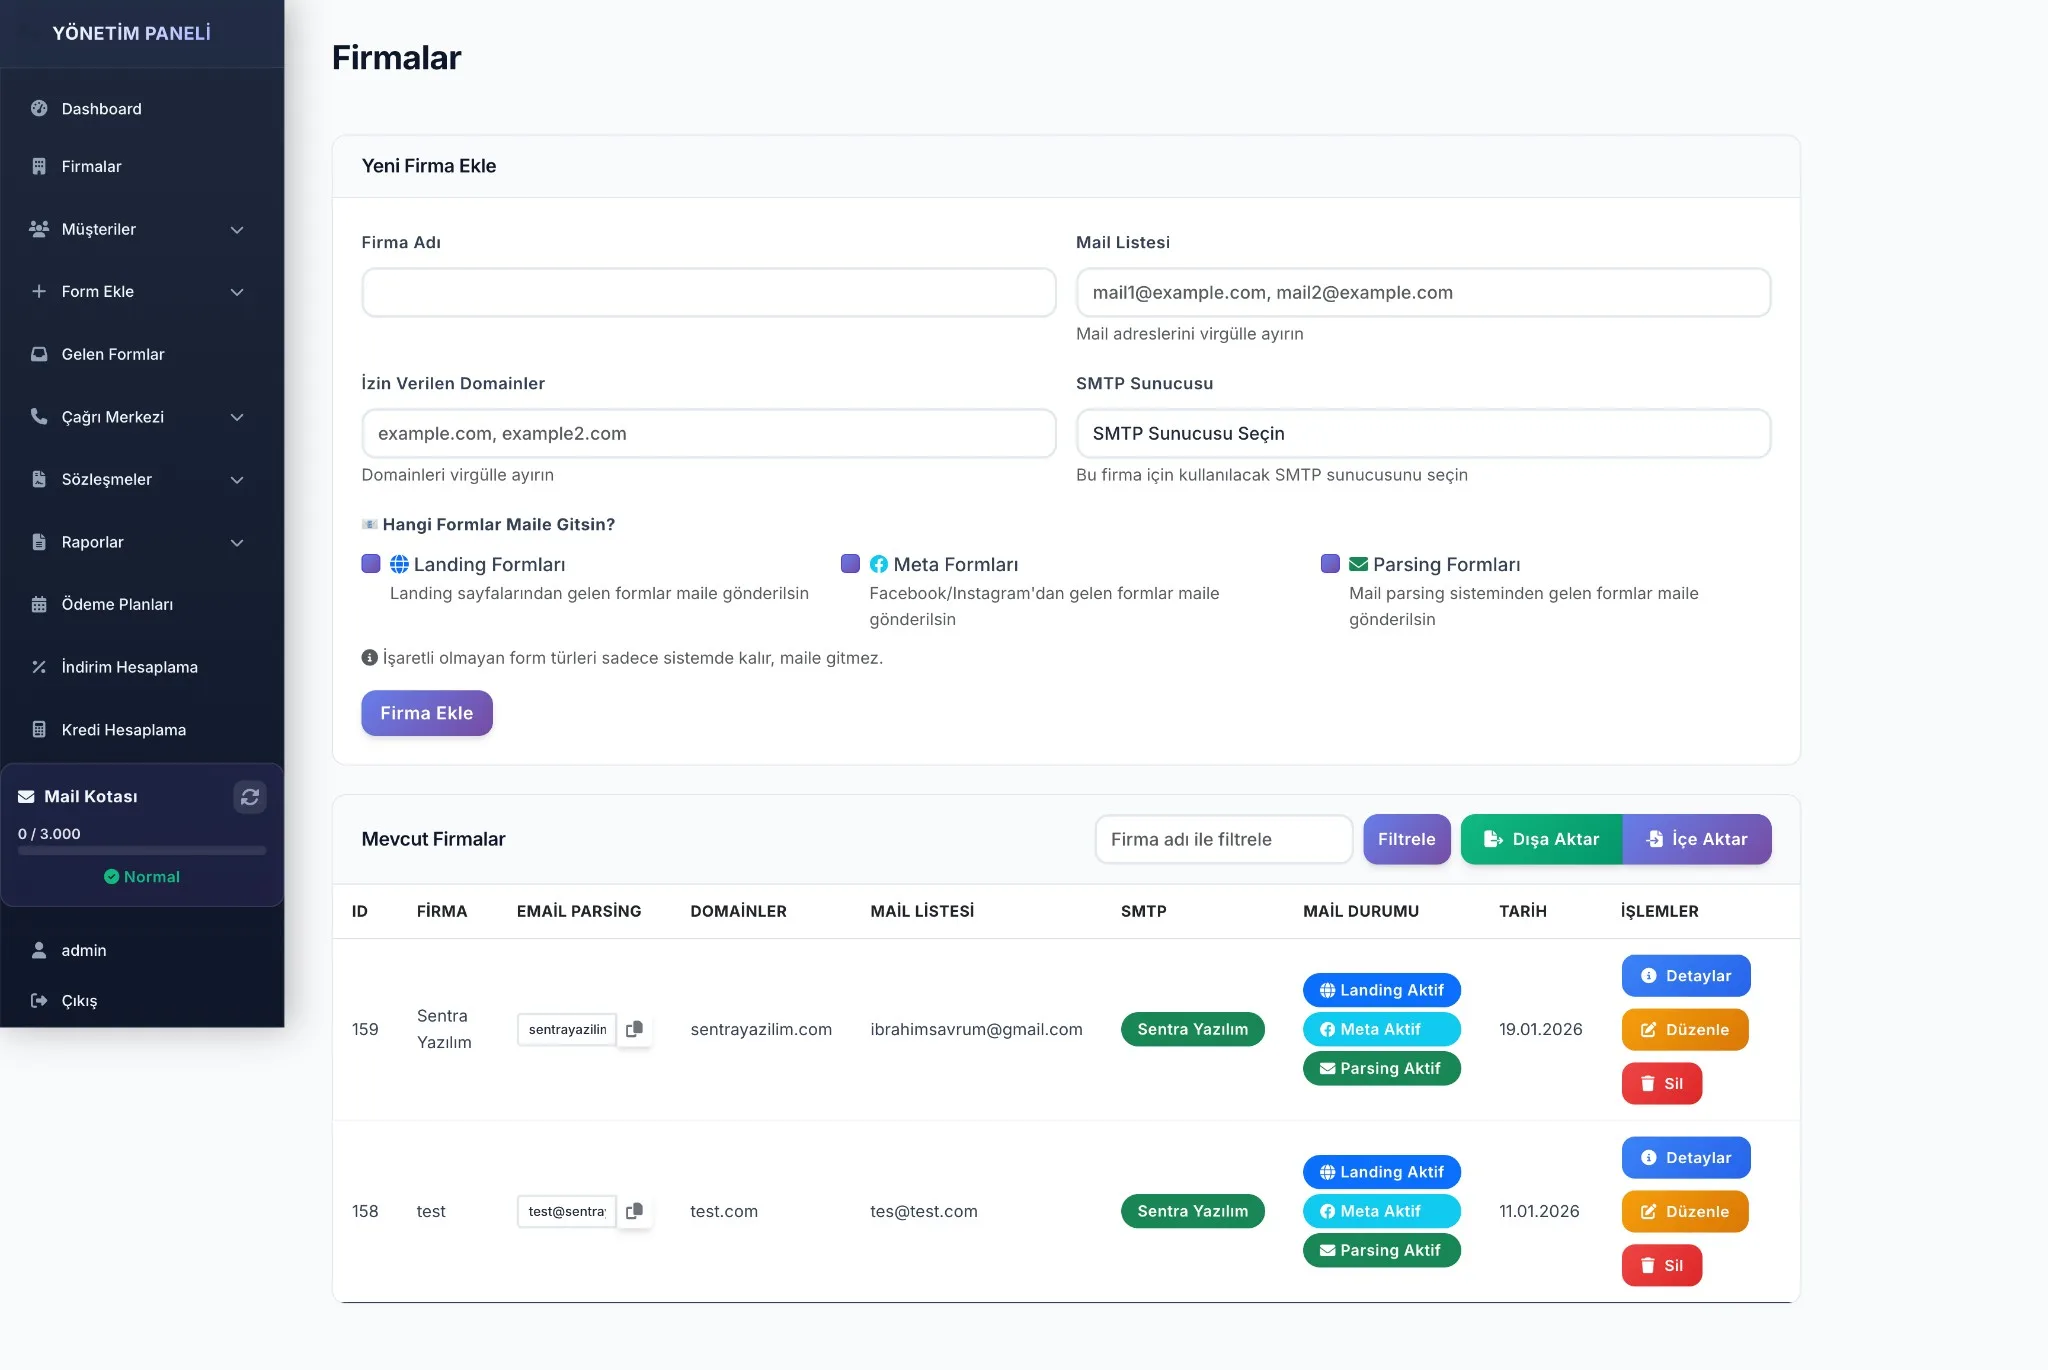Toggle the Parsing Formları checkbox
This screenshot has width=2048, height=1370.
(1330, 564)
